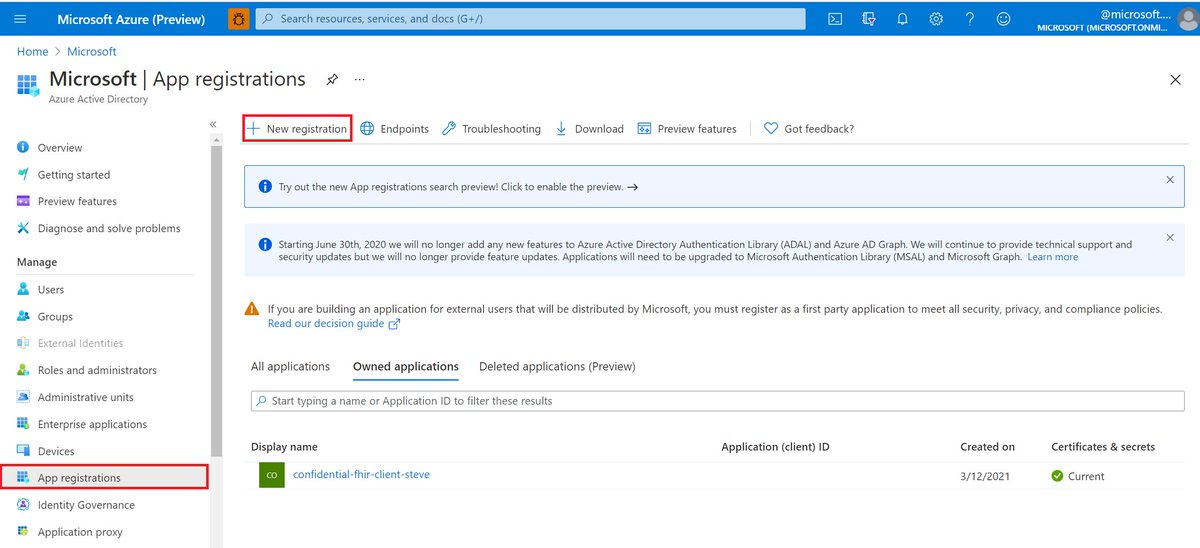1200x548 pixels.
Task: Go to Home breadcrumb
Action: pyautogui.click(x=33, y=51)
